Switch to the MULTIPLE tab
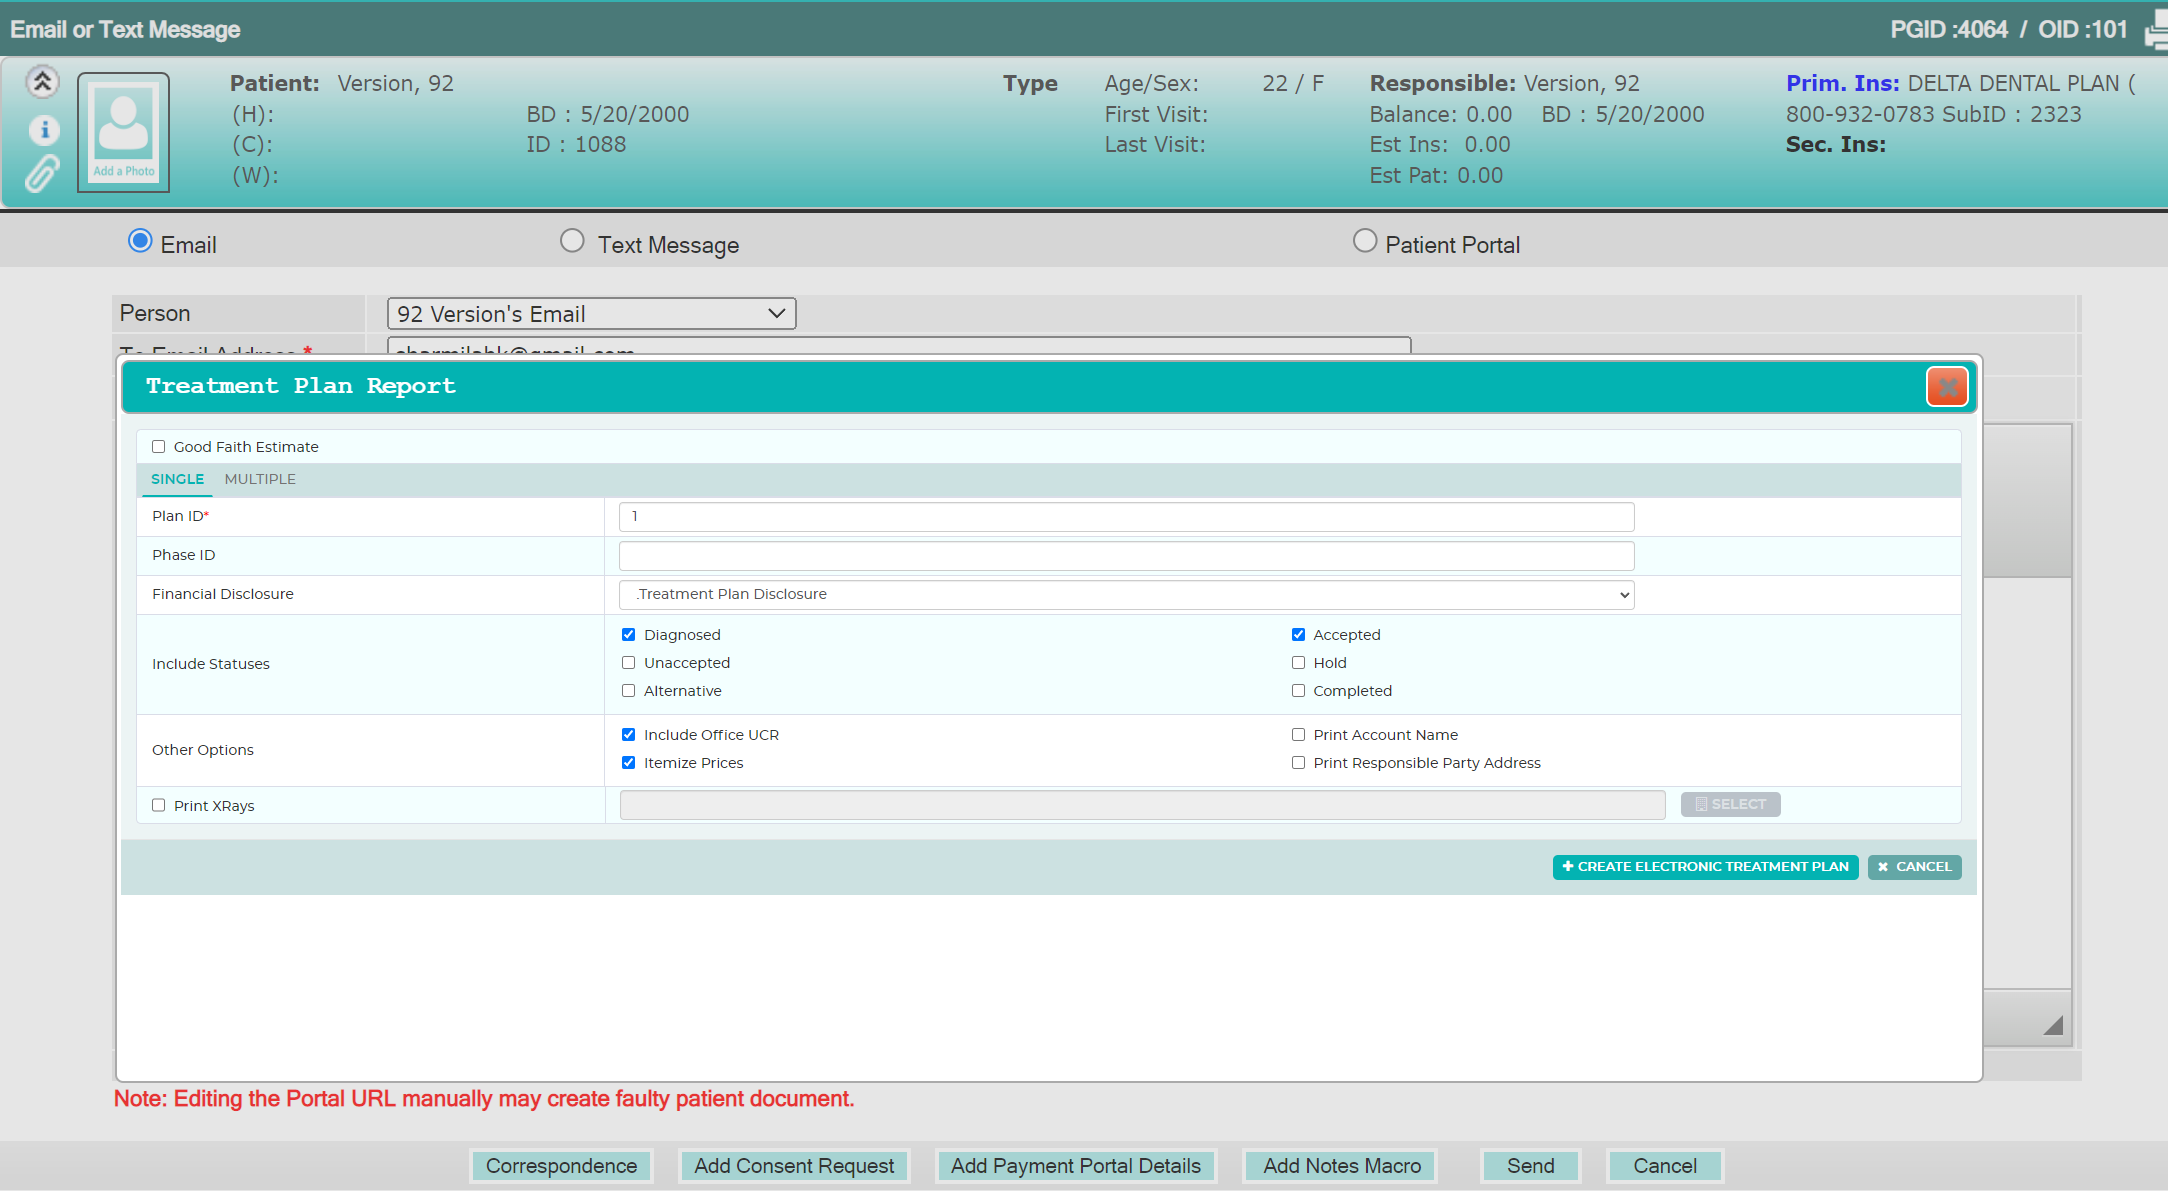This screenshot has width=2168, height=1191. 260,479
